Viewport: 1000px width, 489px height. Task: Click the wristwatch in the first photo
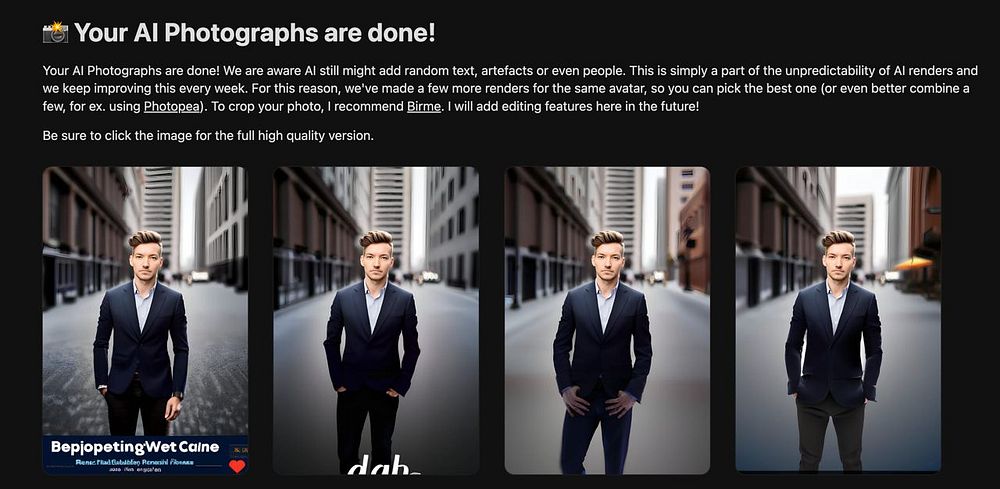click(178, 395)
